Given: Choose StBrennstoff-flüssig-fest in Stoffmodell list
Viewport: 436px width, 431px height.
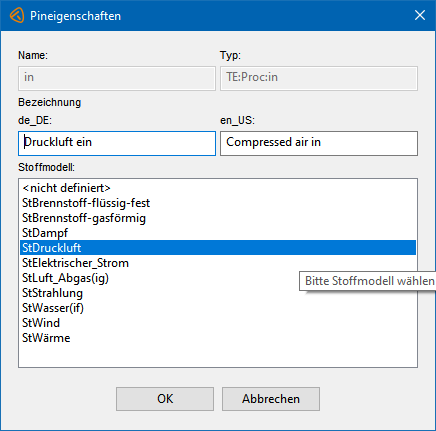Looking at the screenshot, I should [218, 203].
